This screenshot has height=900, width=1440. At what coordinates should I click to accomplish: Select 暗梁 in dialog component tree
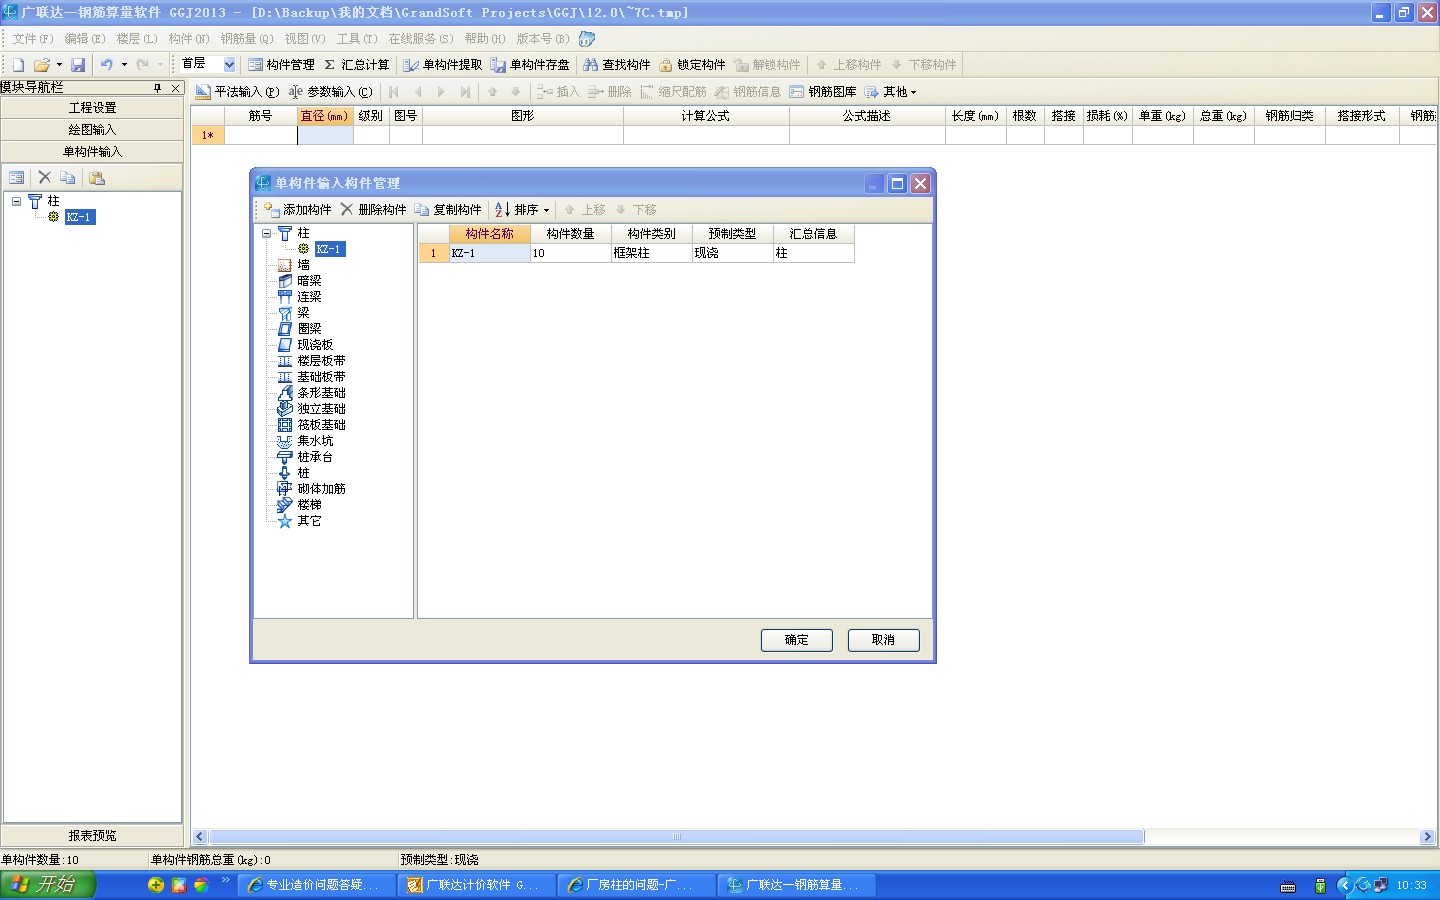point(309,281)
